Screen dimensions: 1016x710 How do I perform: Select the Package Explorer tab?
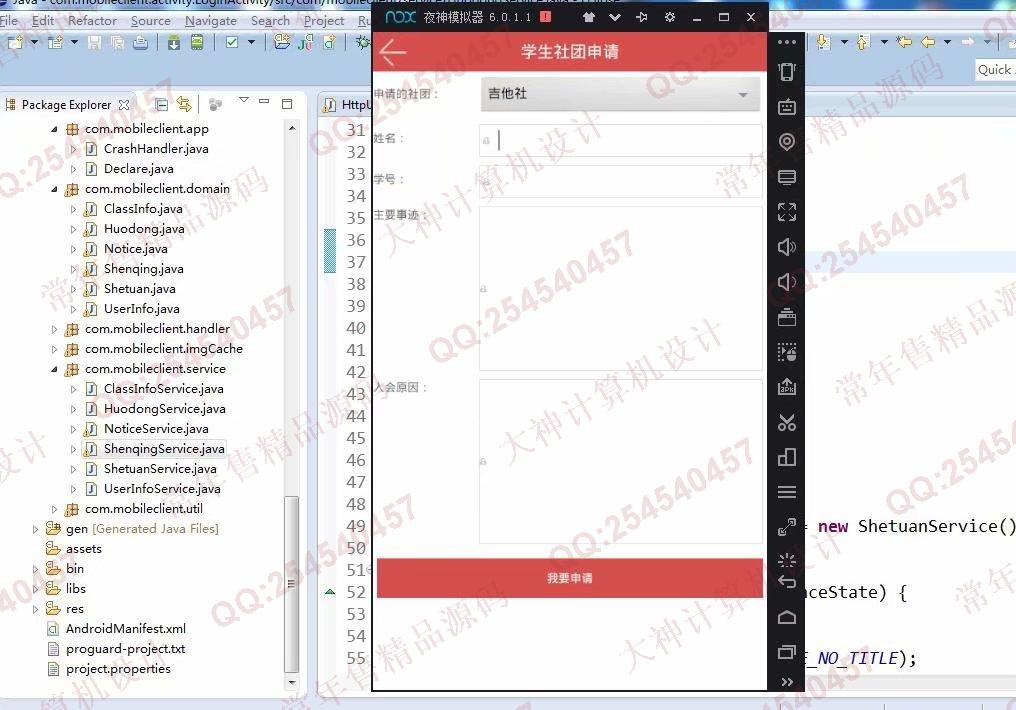pos(67,104)
